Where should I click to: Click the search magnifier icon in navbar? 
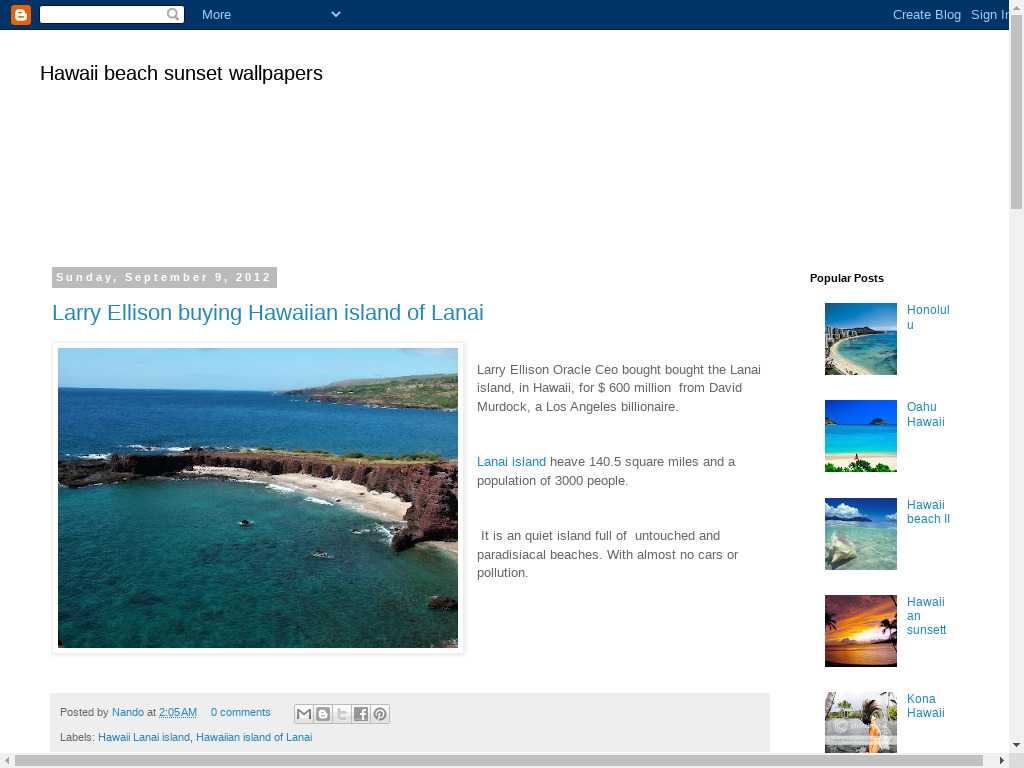click(x=173, y=15)
